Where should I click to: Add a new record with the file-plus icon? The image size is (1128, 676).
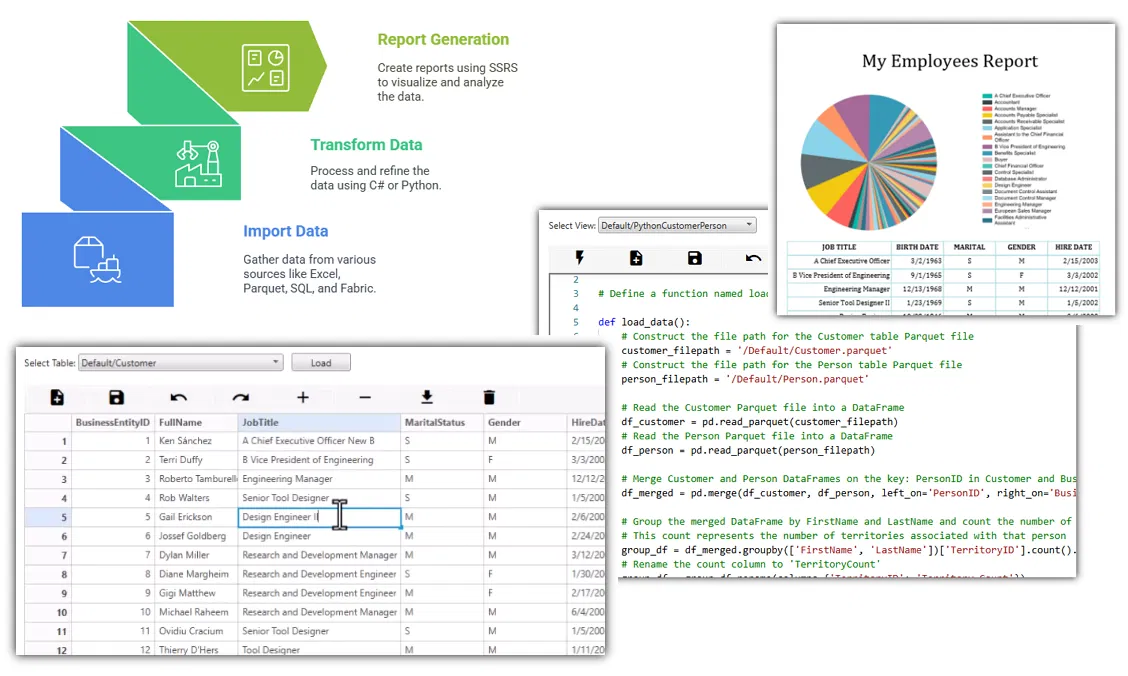pyautogui.click(x=55, y=397)
